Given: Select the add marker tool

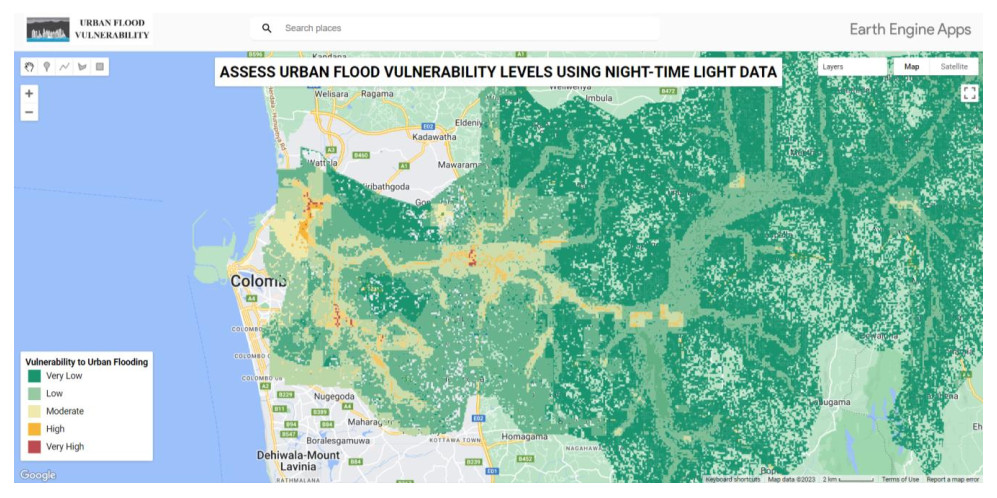Looking at the screenshot, I should 47,67.
